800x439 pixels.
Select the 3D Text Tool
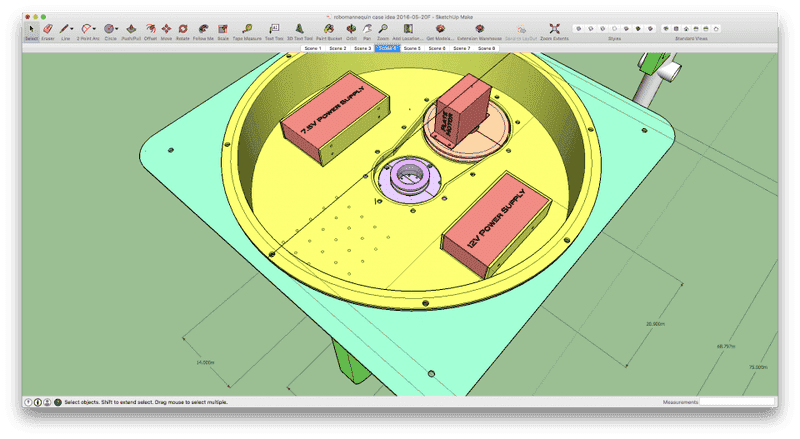point(301,30)
